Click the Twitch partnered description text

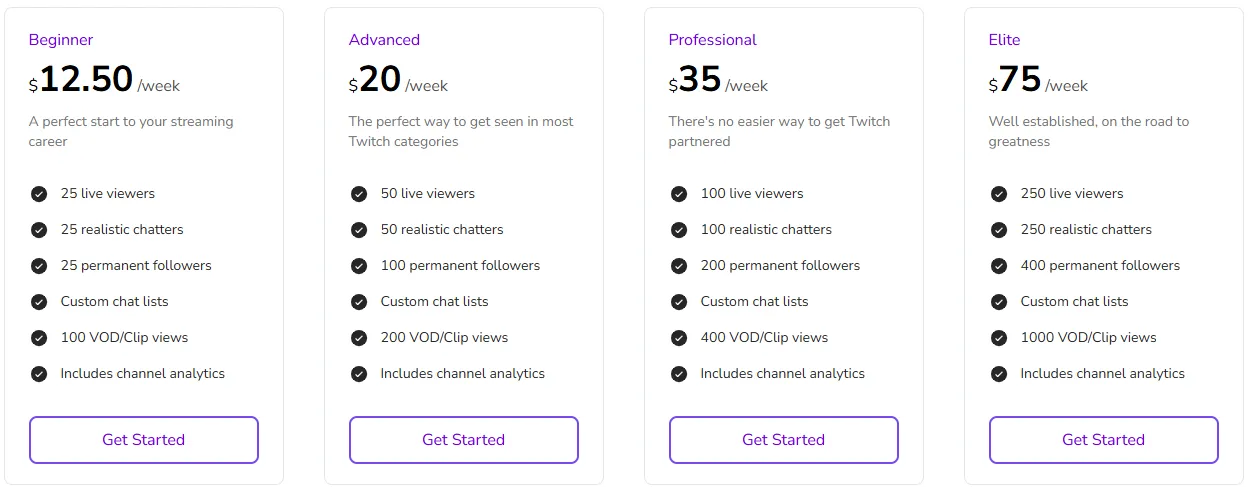779,131
